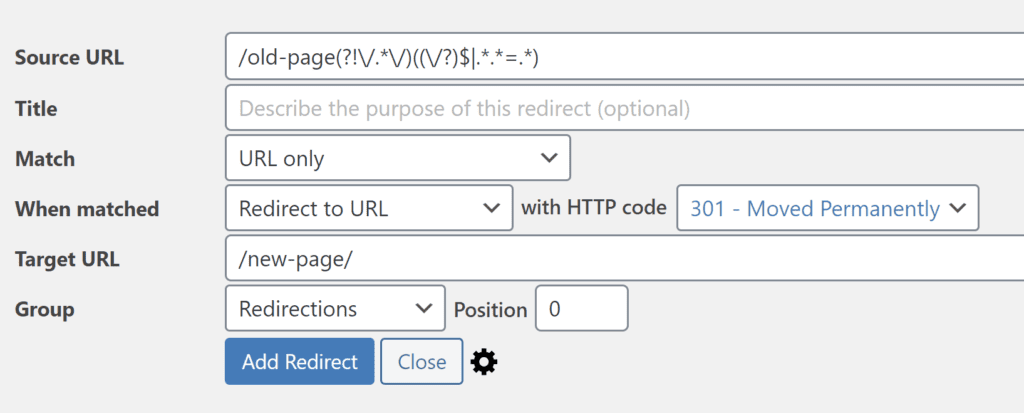The image size is (1024, 413).
Task: Click the Title label
Action: coord(36,108)
